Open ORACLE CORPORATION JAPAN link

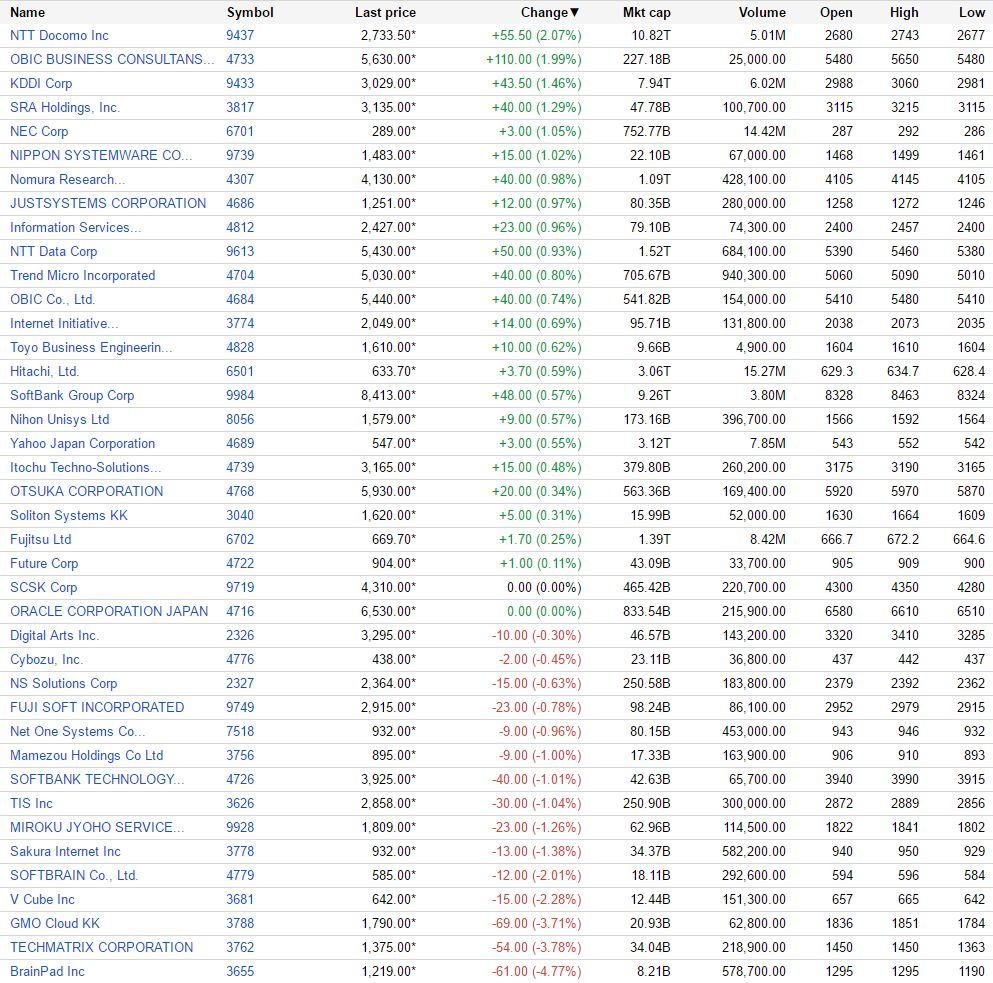109,612
